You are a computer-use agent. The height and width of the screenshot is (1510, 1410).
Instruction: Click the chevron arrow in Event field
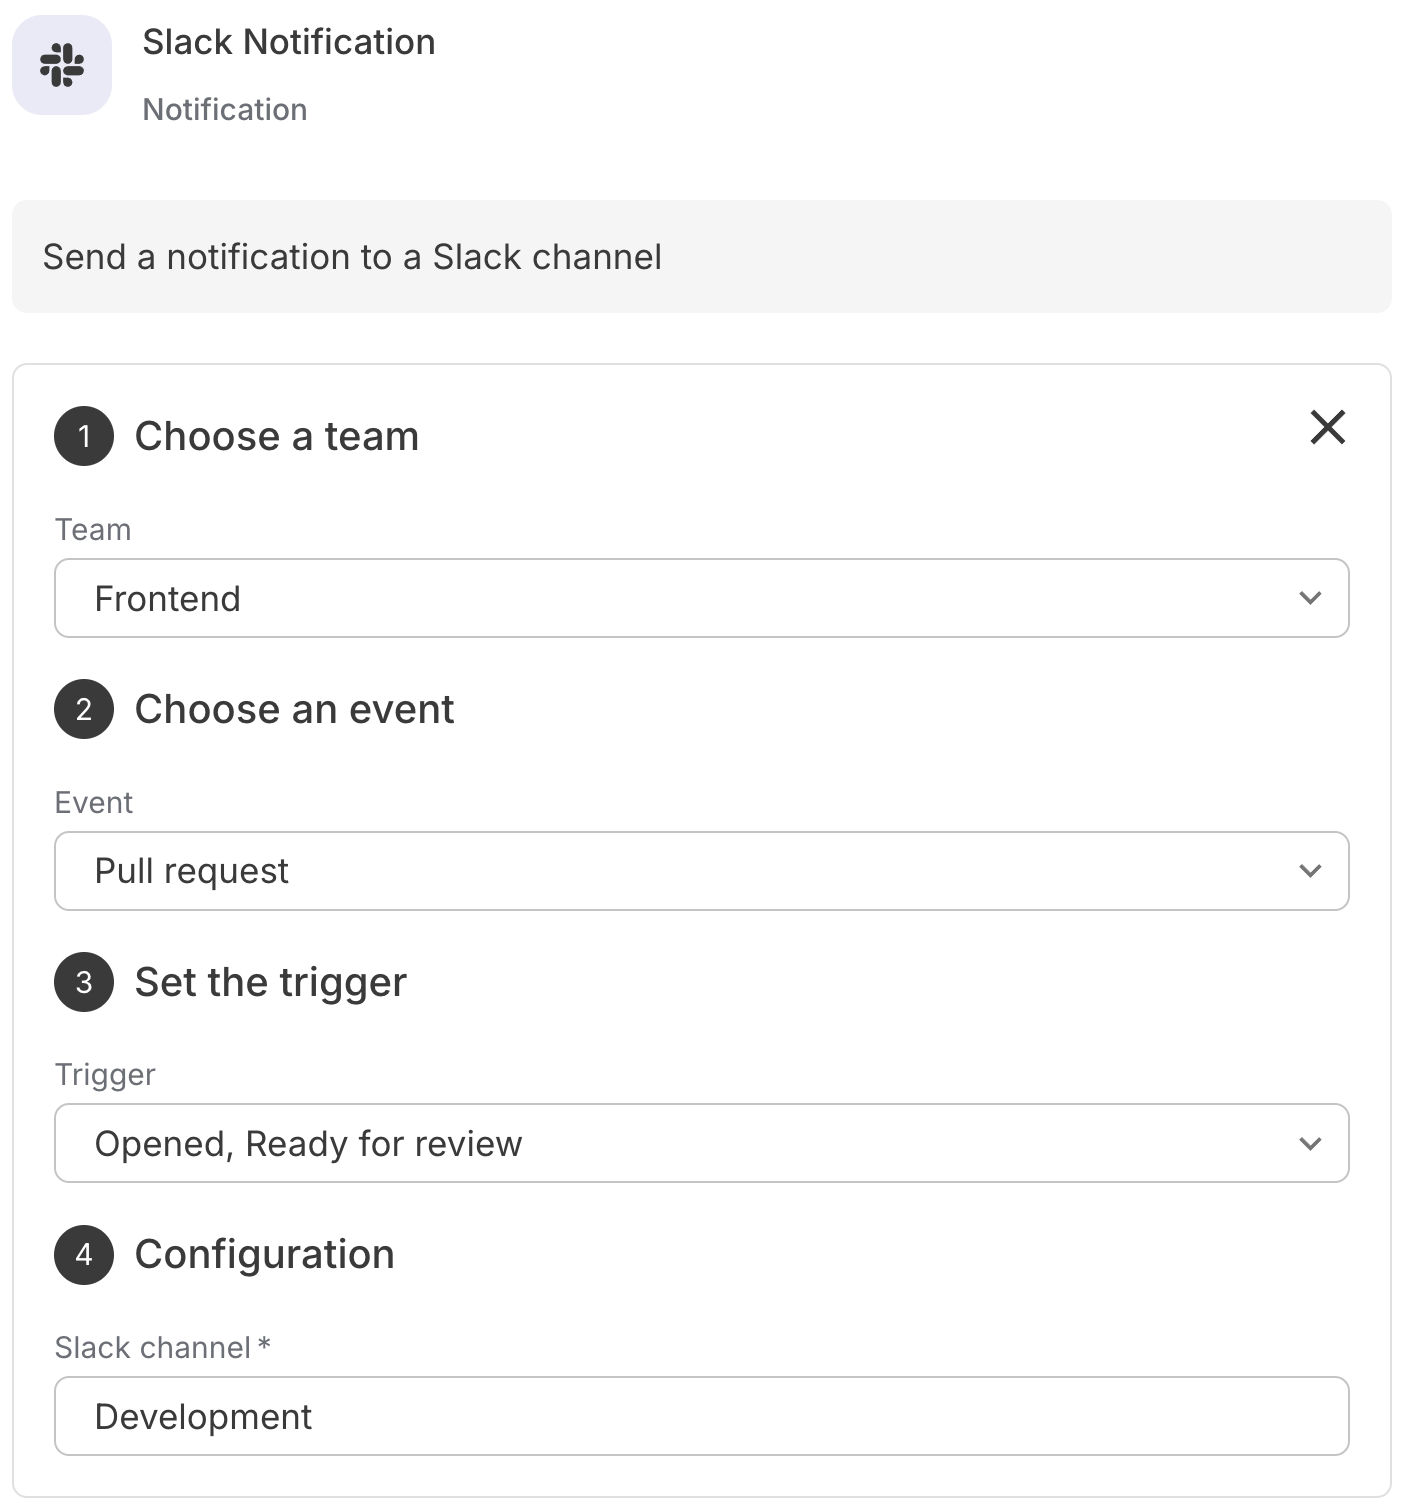[x=1310, y=871]
